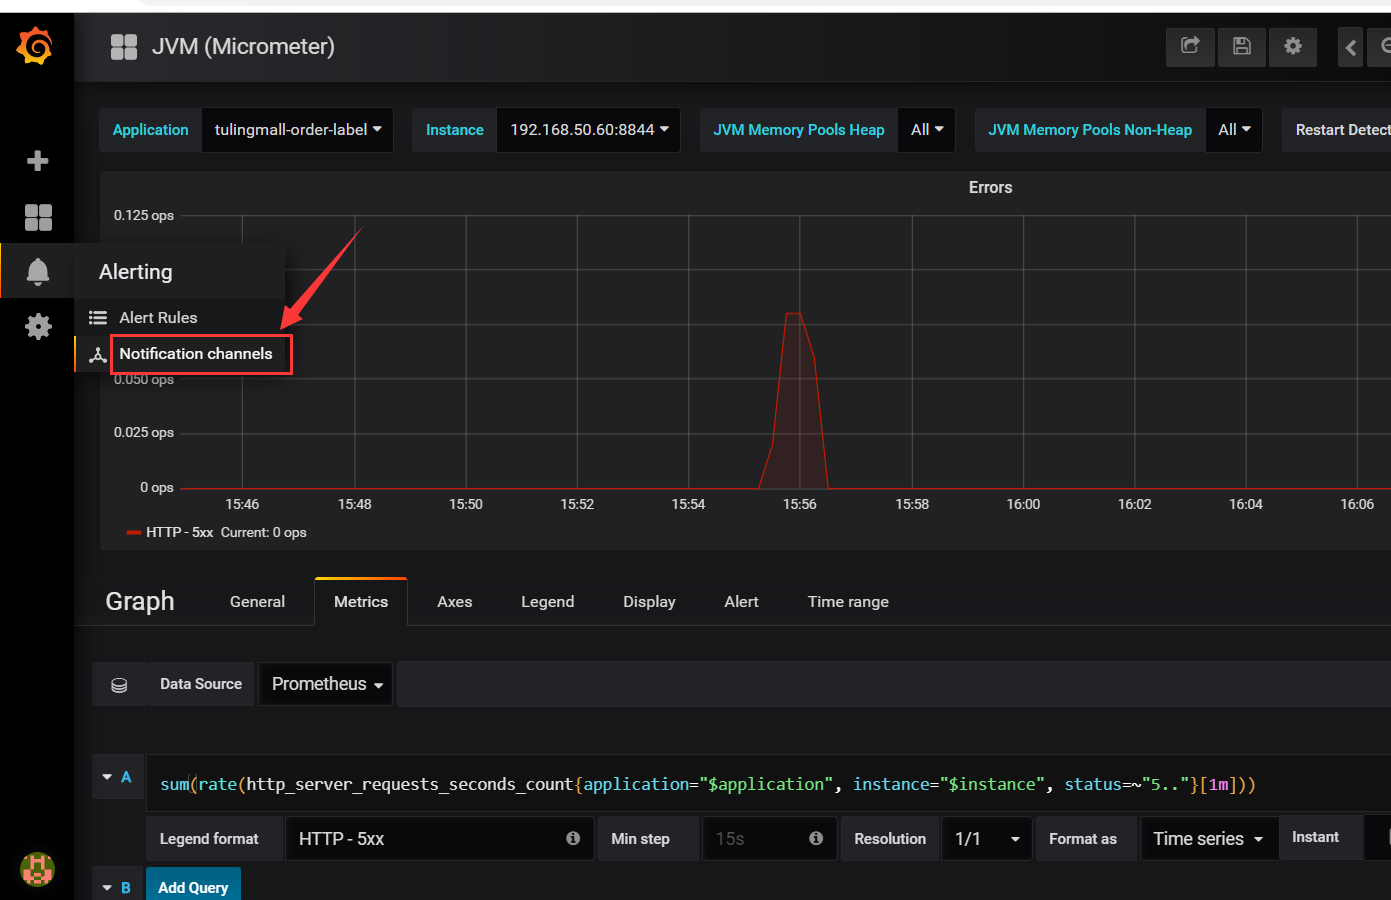Open the Alerting bell icon in sidebar
Image resolution: width=1391 pixels, height=900 pixels.
click(37, 271)
